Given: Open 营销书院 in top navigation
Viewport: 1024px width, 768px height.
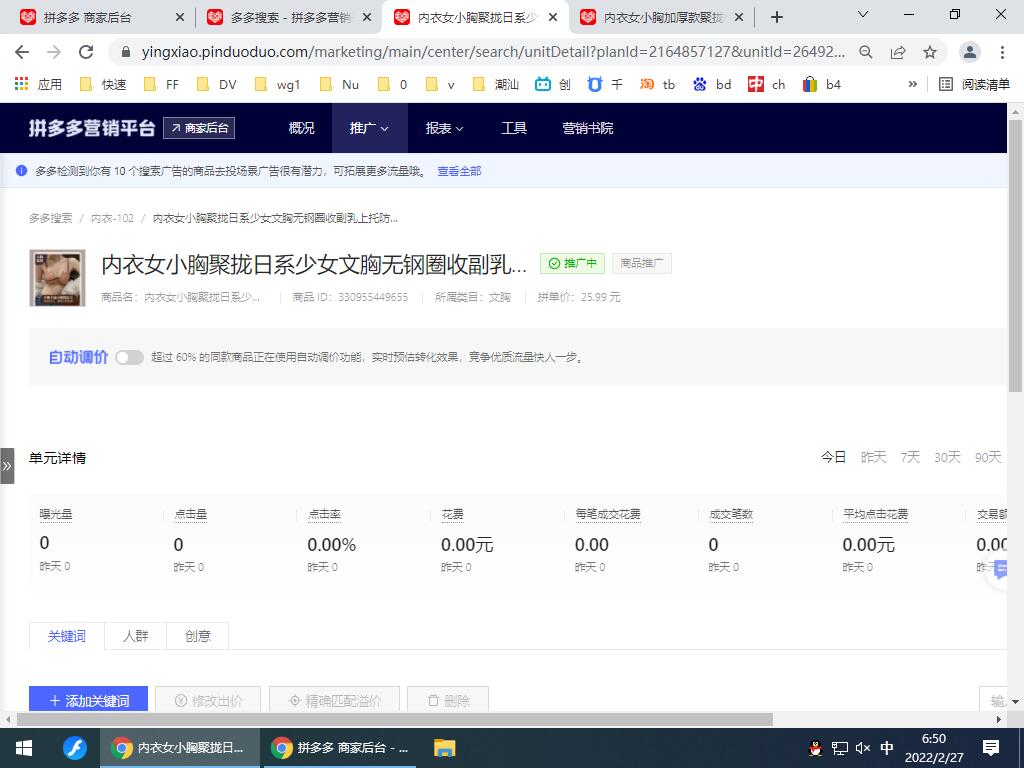Looking at the screenshot, I should point(588,128).
